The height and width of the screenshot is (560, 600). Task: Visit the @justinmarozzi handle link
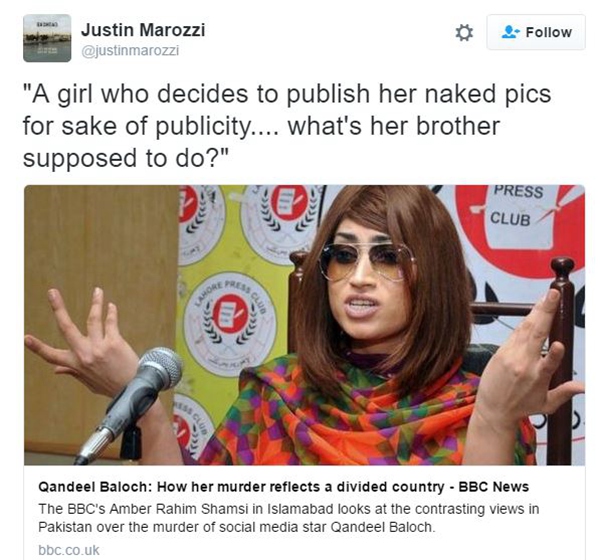[130, 51]
